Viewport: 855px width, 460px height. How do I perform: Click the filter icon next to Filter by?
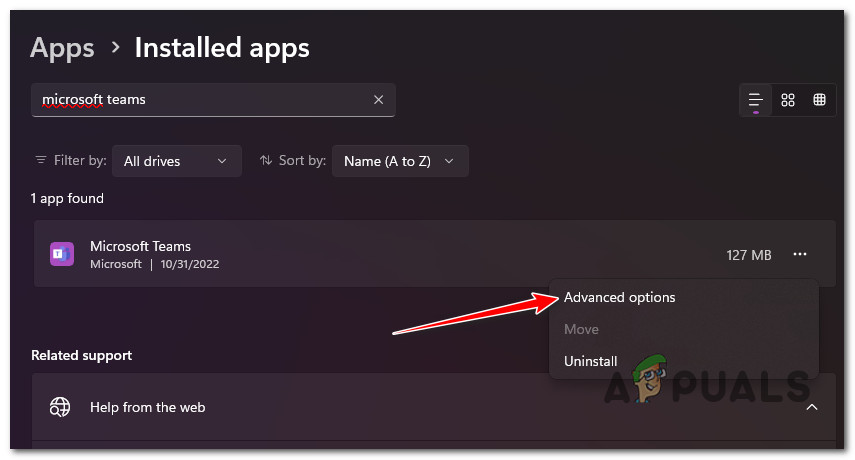40,160
